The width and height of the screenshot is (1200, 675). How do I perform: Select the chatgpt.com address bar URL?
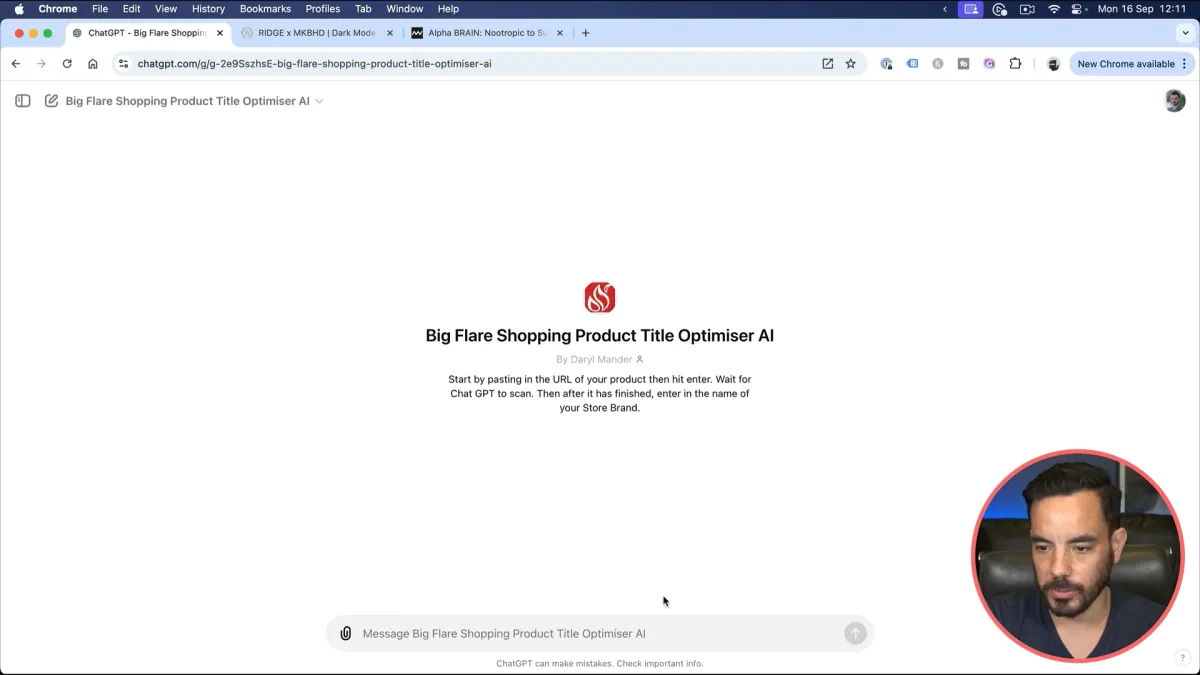tap(314, 63)
